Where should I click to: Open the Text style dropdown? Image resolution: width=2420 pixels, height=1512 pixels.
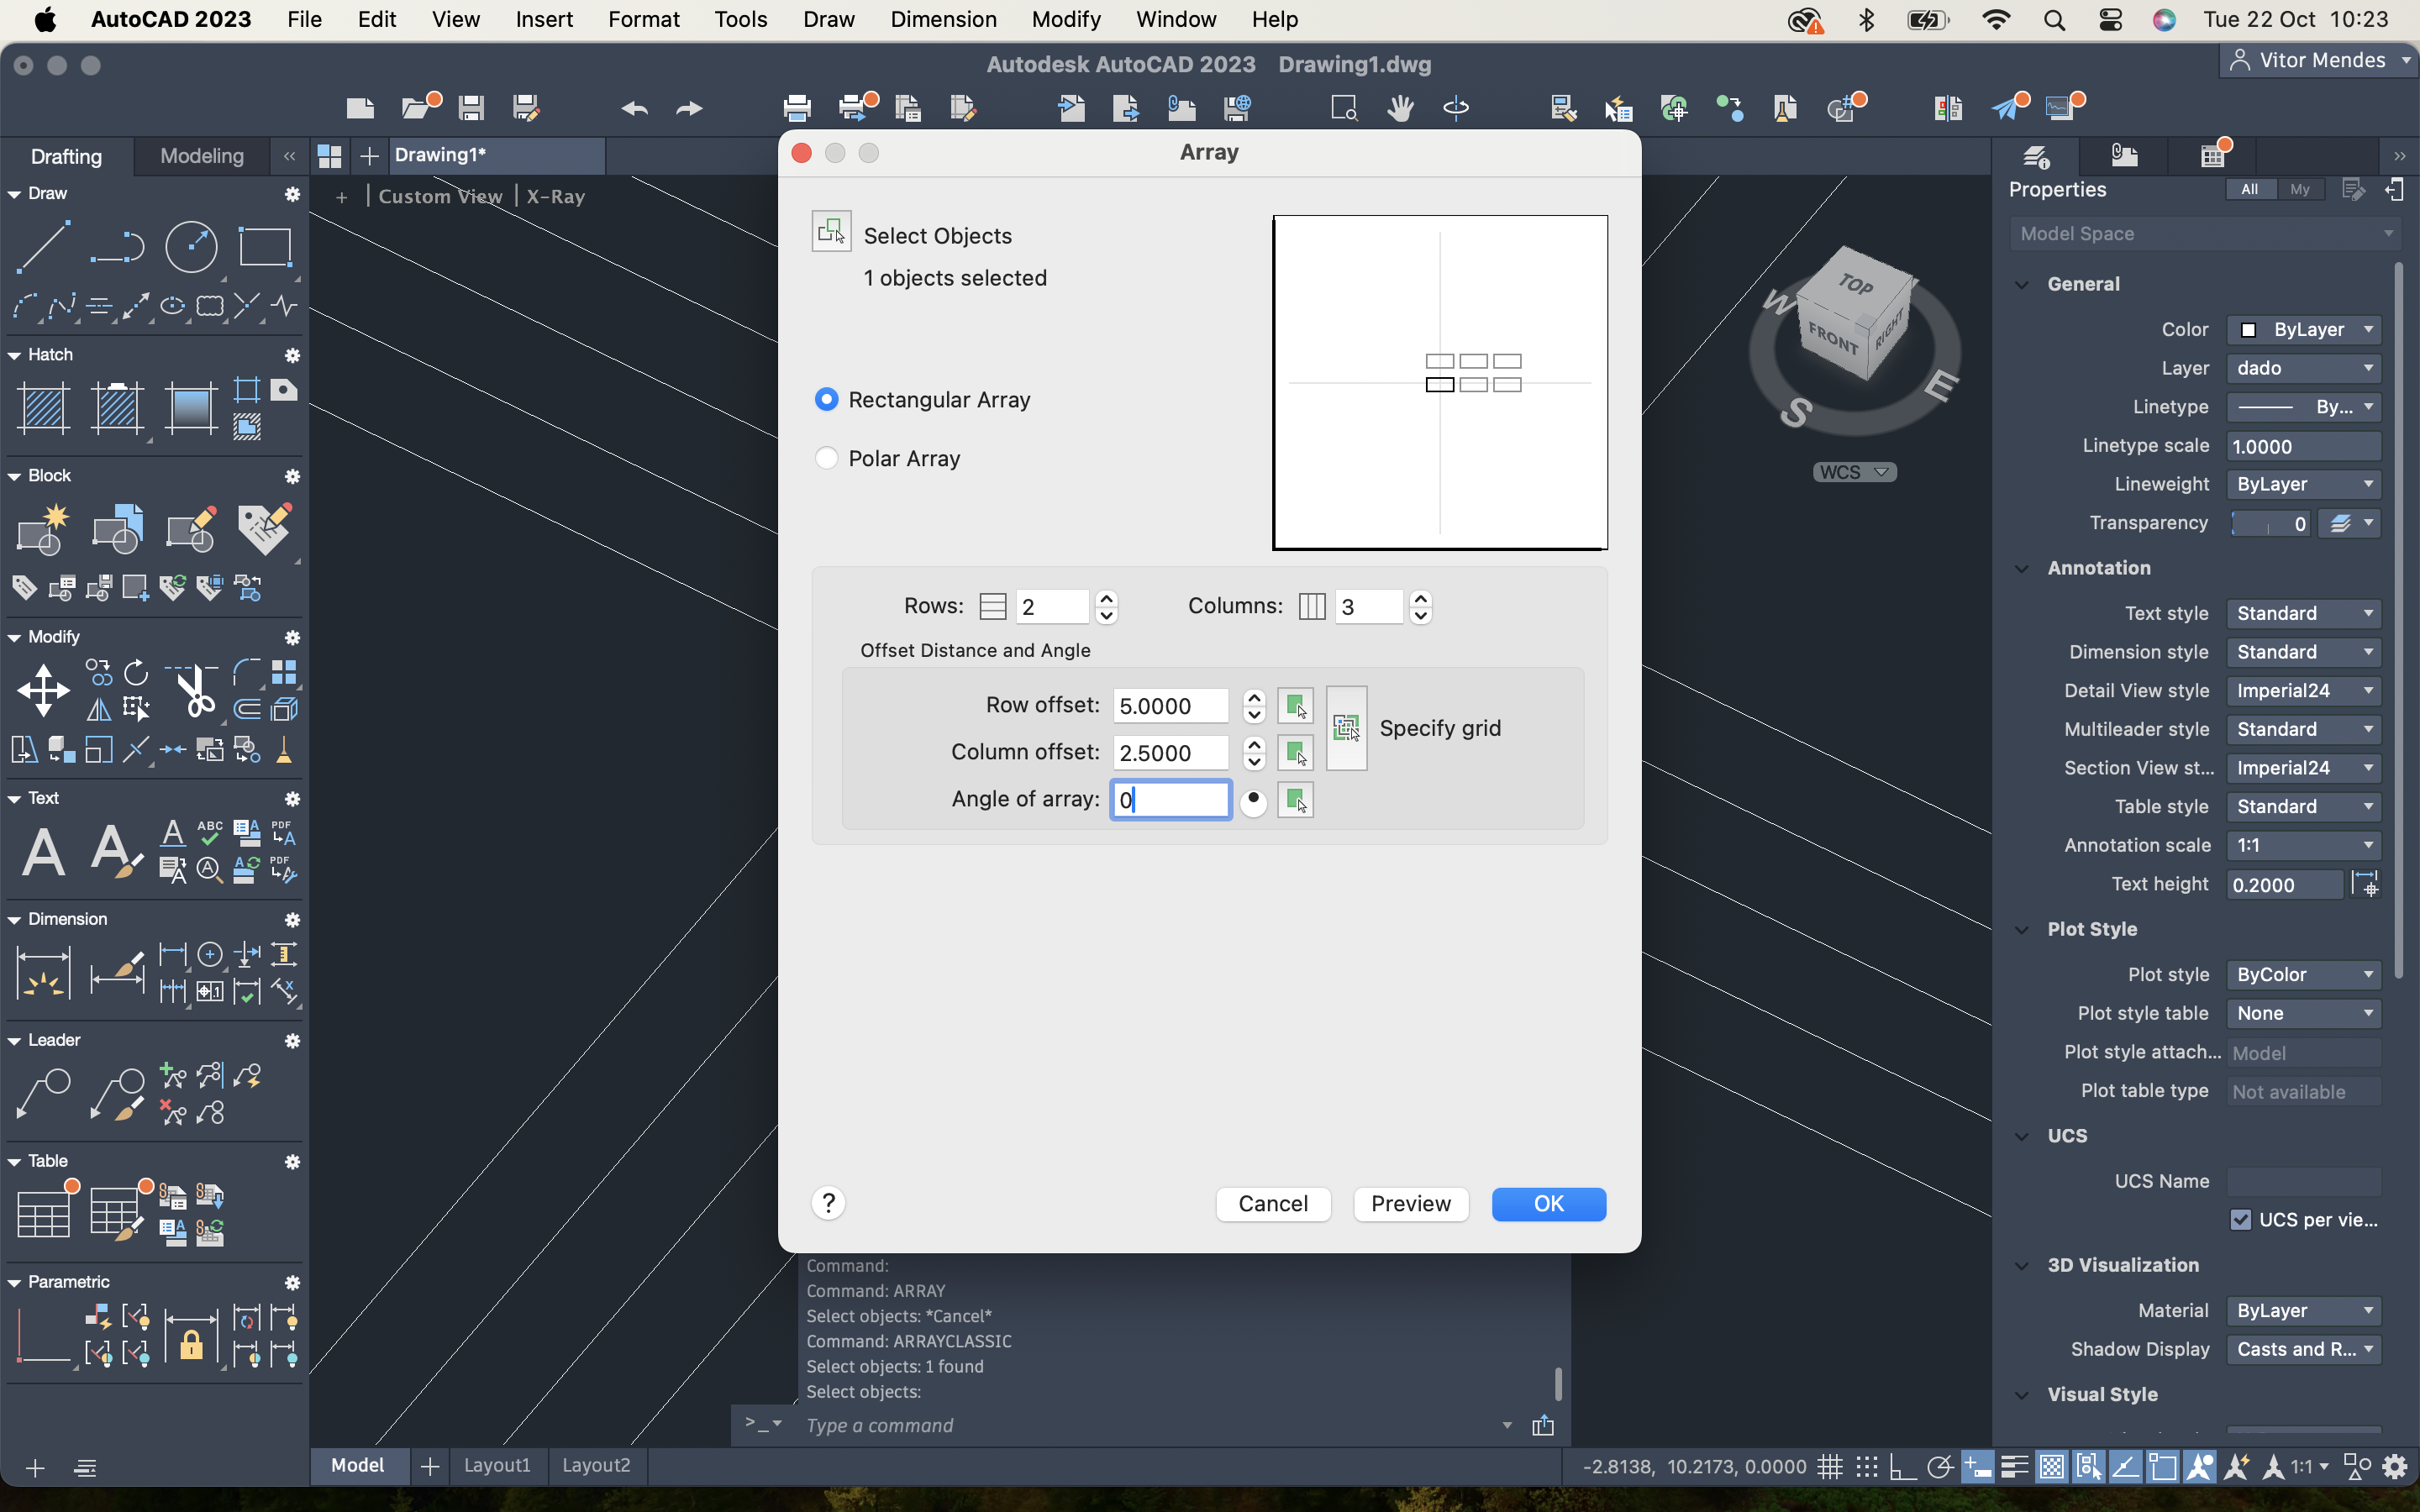click(2304, 613)
